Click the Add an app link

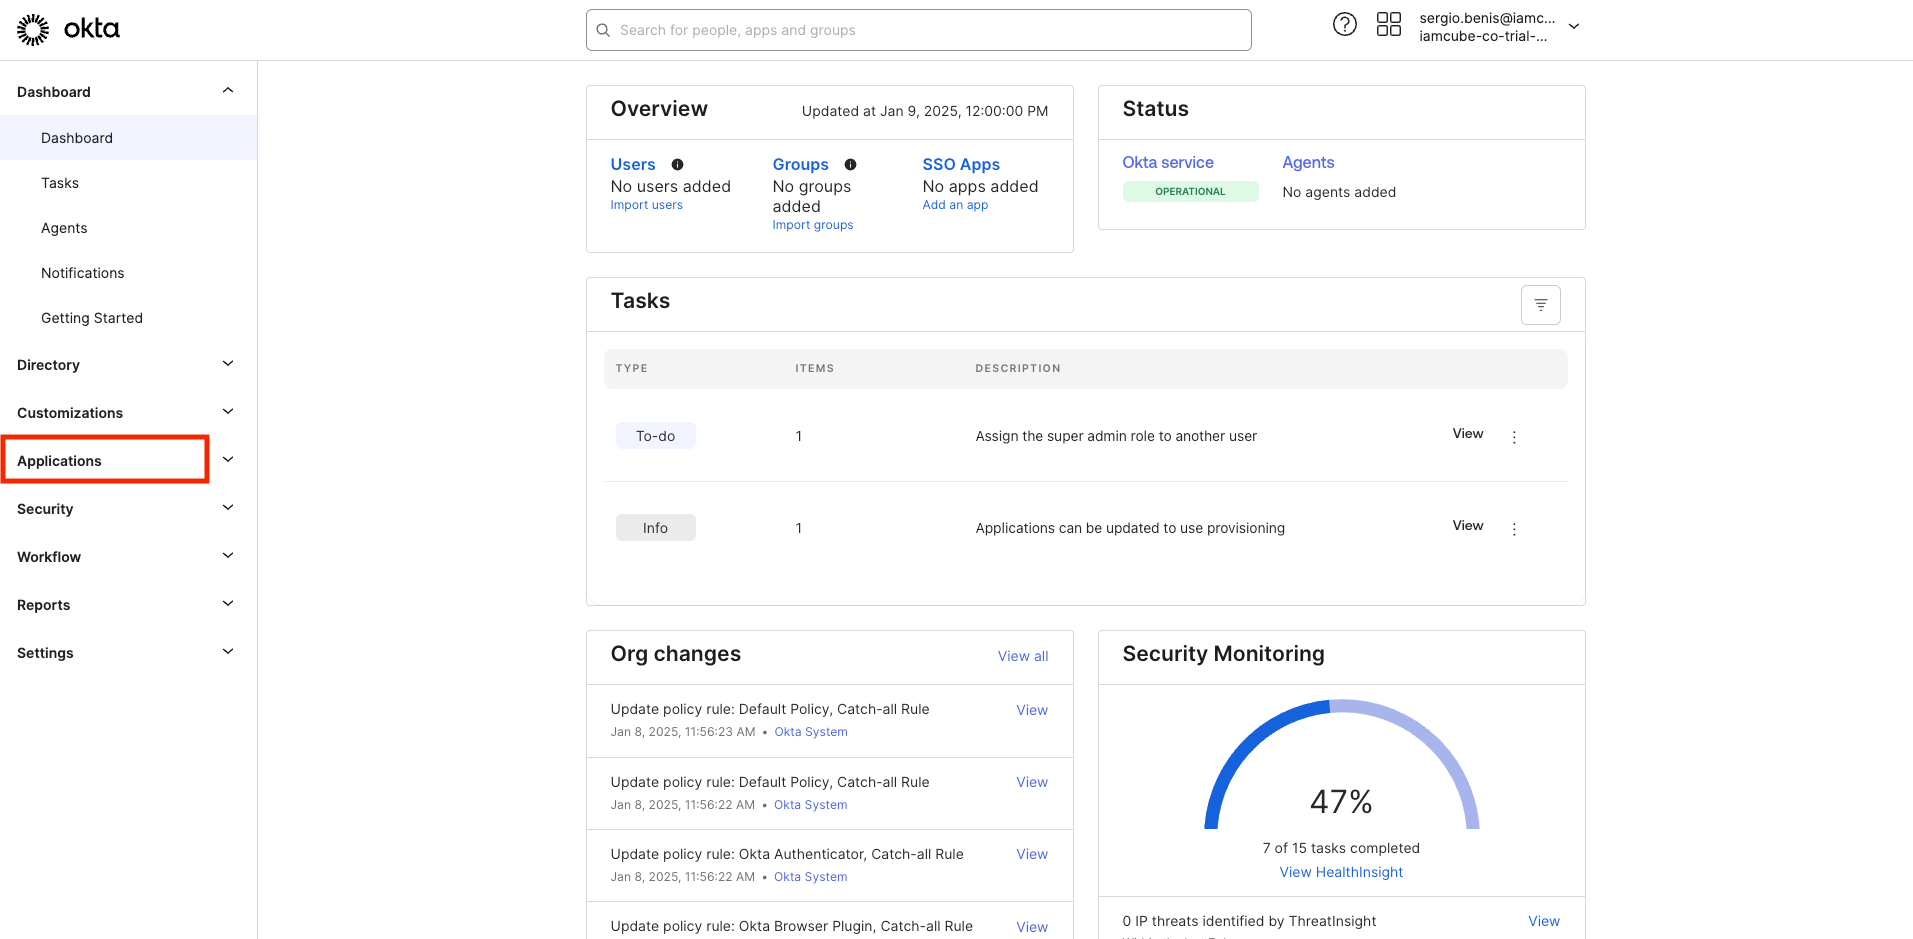(955, 205)
